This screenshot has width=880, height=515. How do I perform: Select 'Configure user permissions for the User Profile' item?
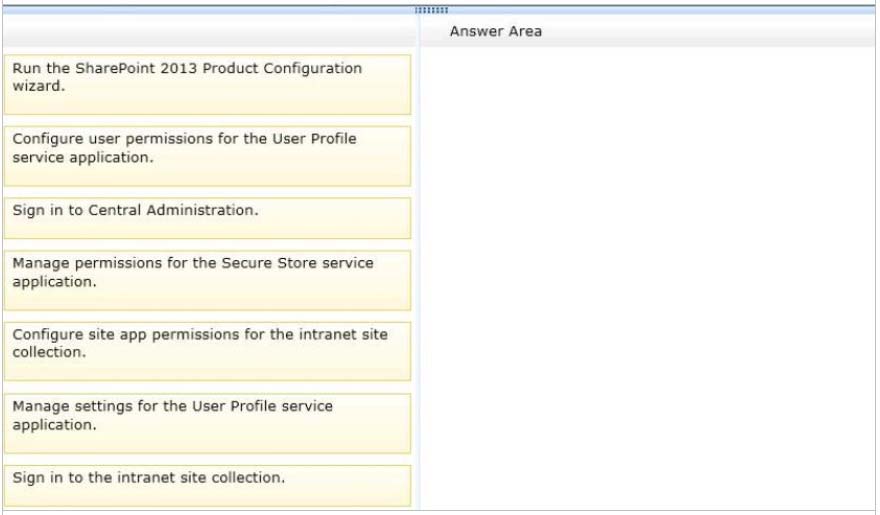(x=207, y=156)
